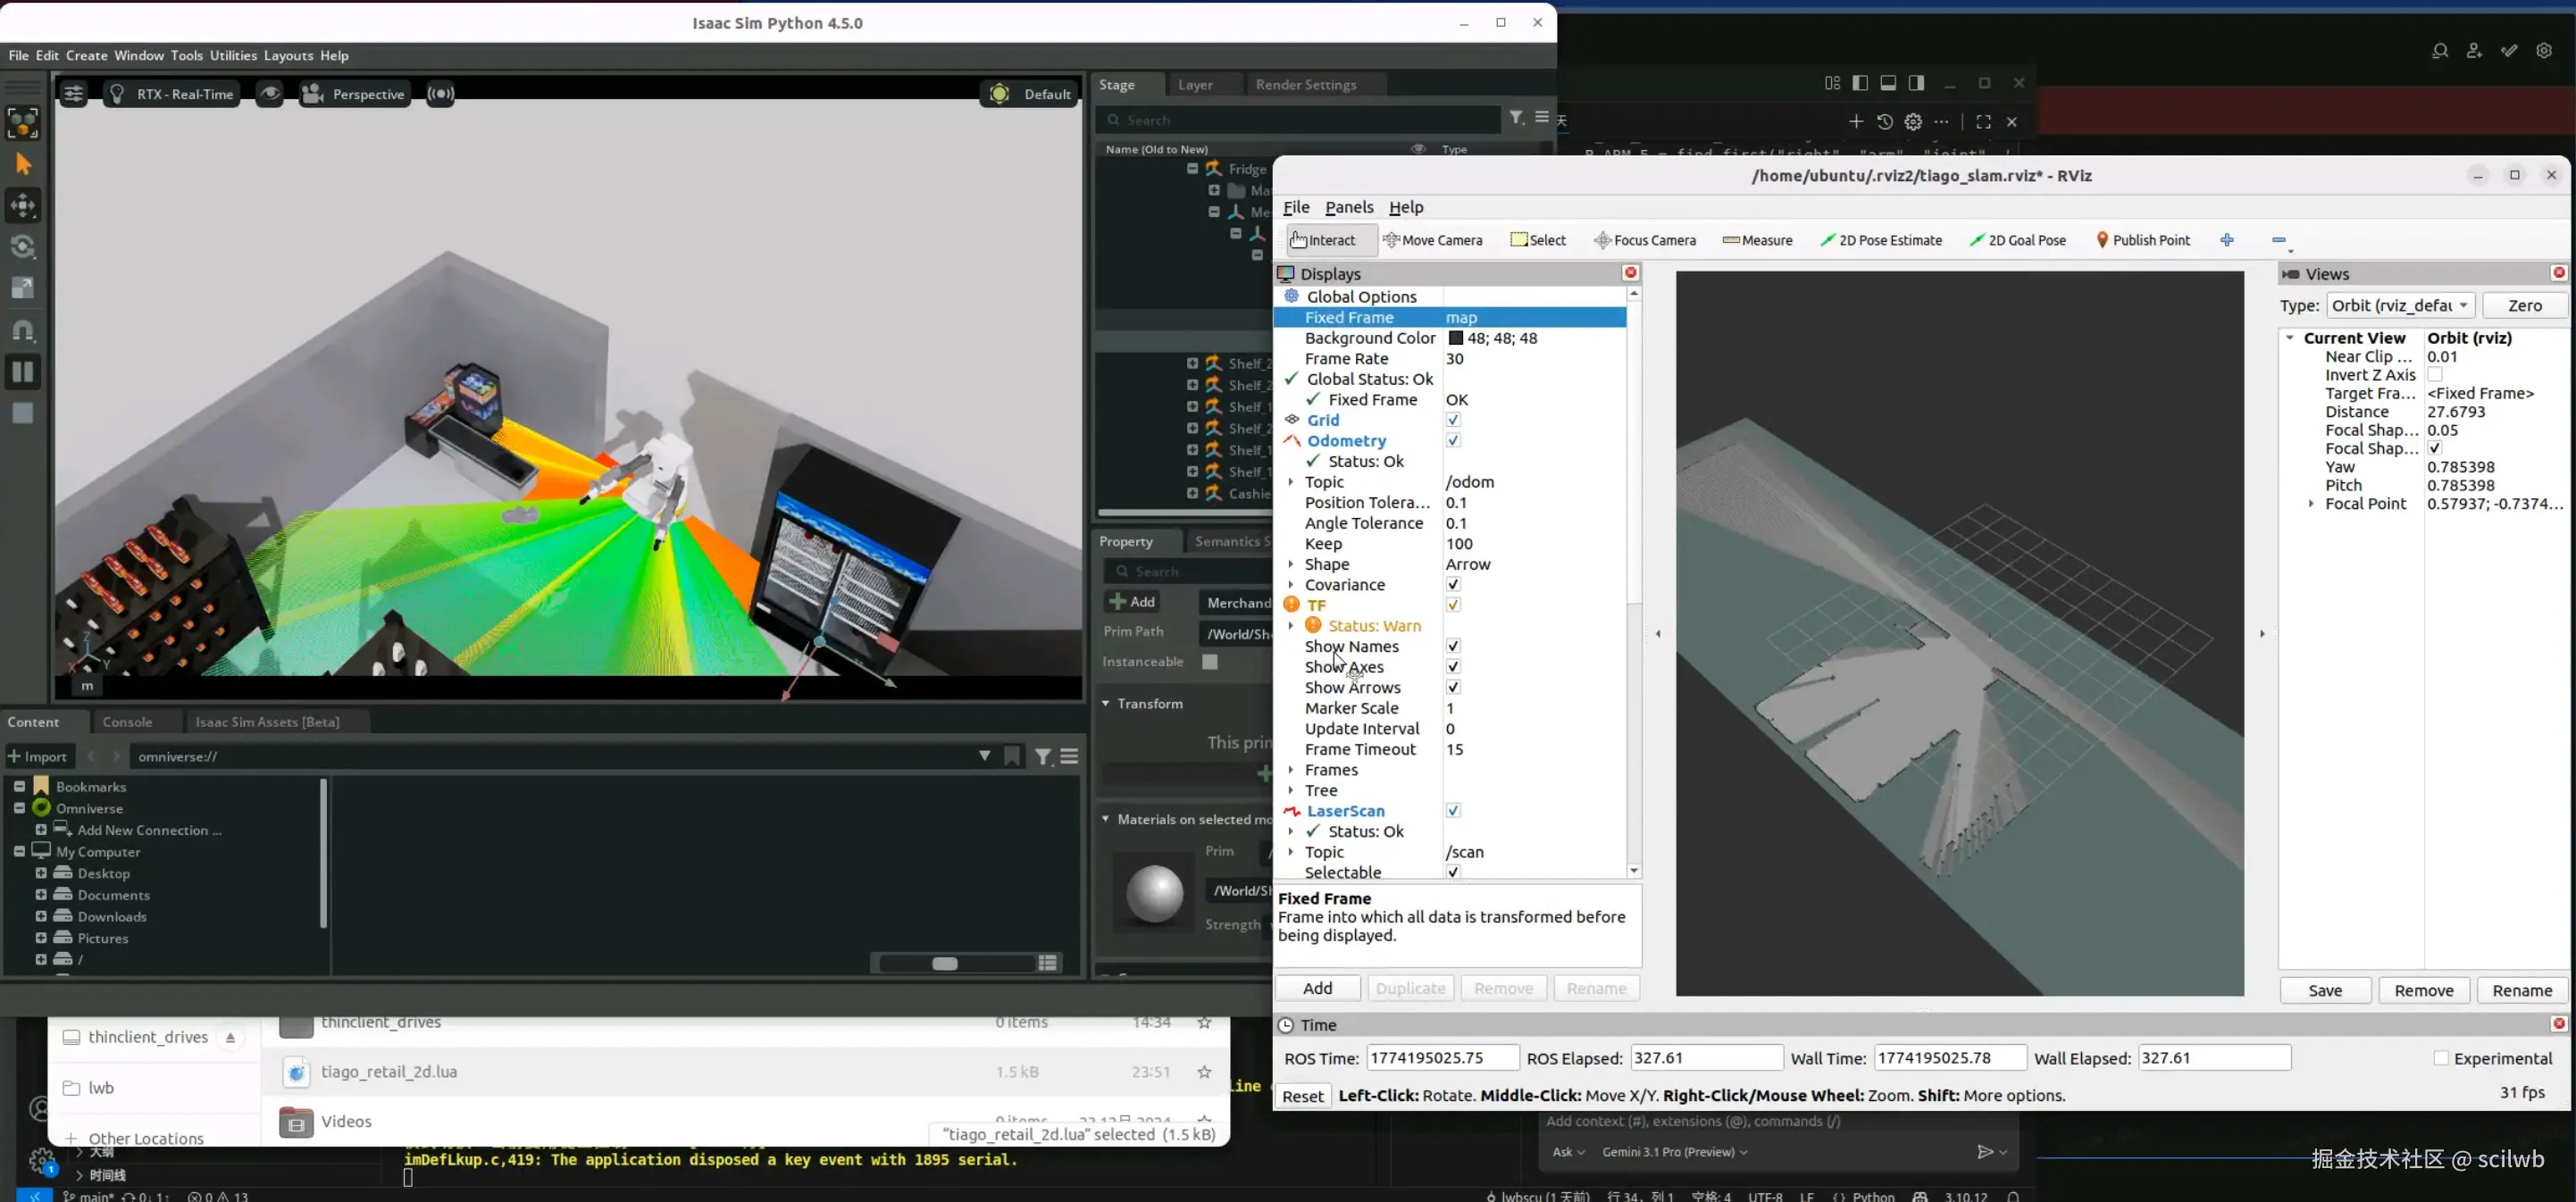Click the 2D Goal Pose tool
The image size is (2576, 1202).
pos(2018,240)
